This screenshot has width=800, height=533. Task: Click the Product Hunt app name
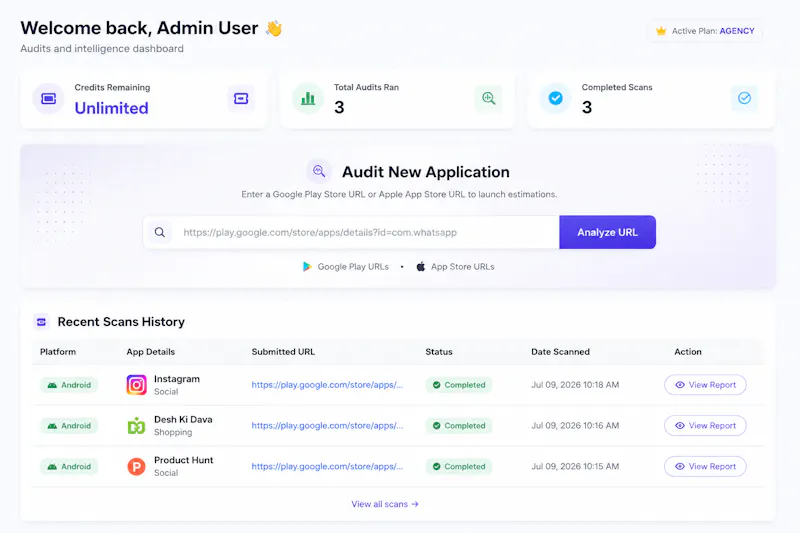(184, 460)
